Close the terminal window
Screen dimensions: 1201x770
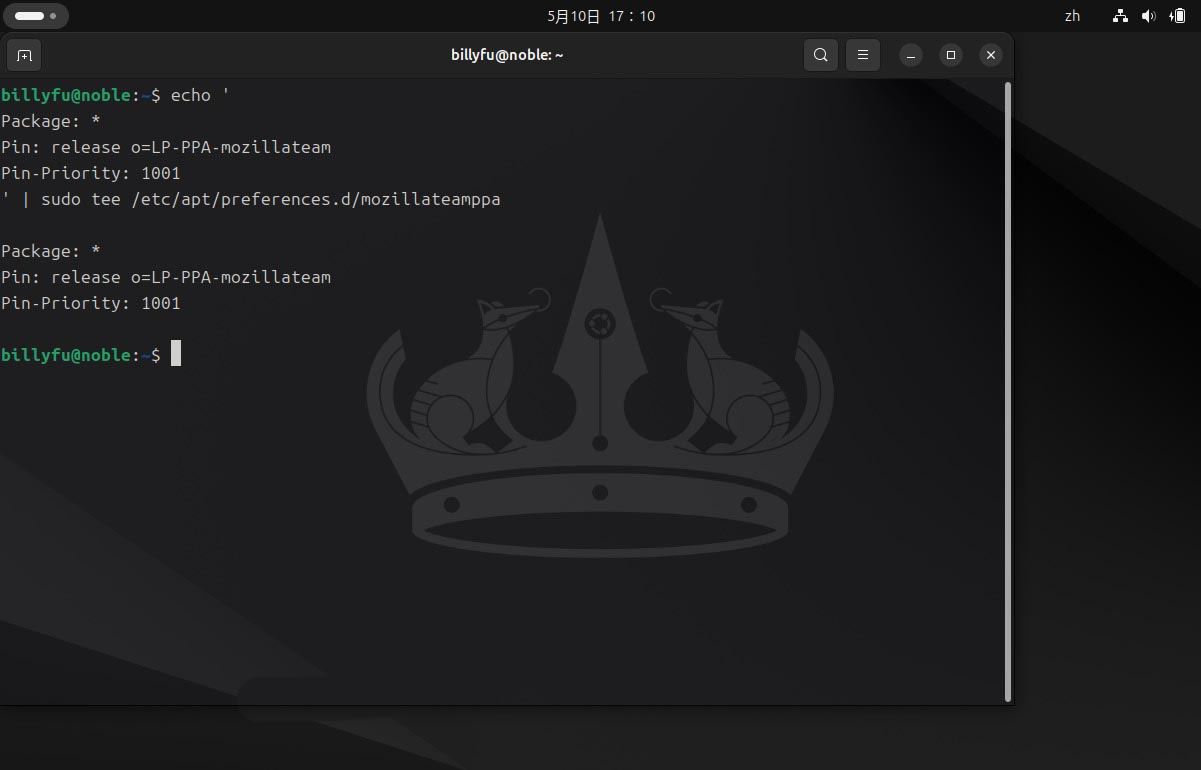[990, 55]
